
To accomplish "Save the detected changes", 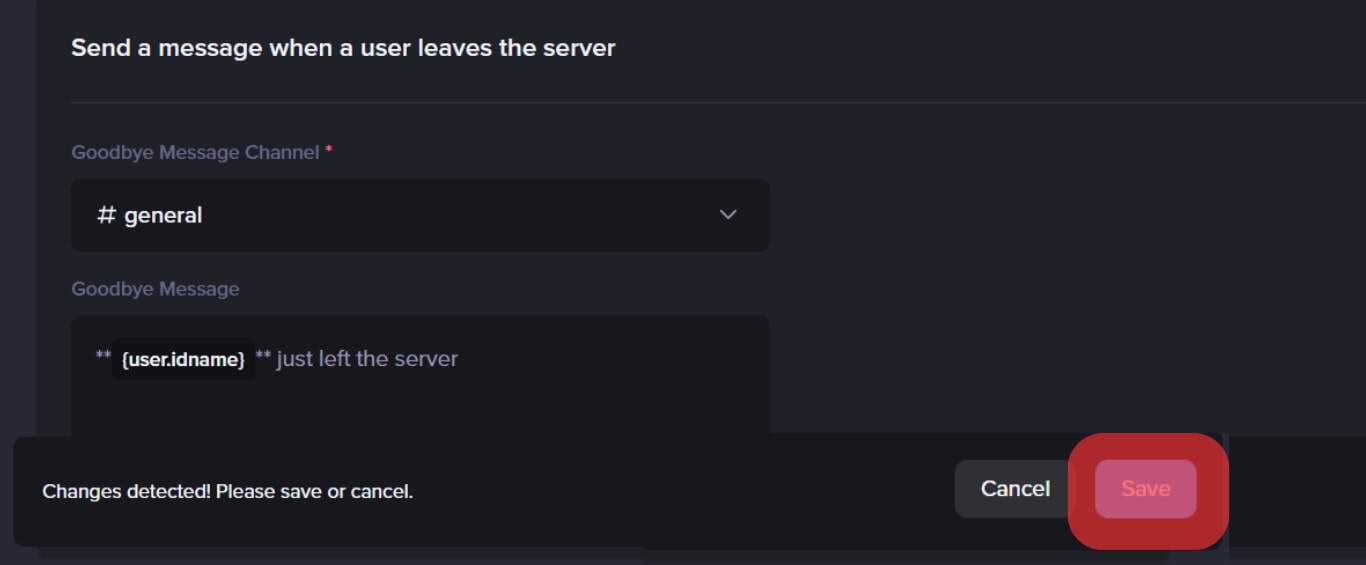I will coord(1146,489).
